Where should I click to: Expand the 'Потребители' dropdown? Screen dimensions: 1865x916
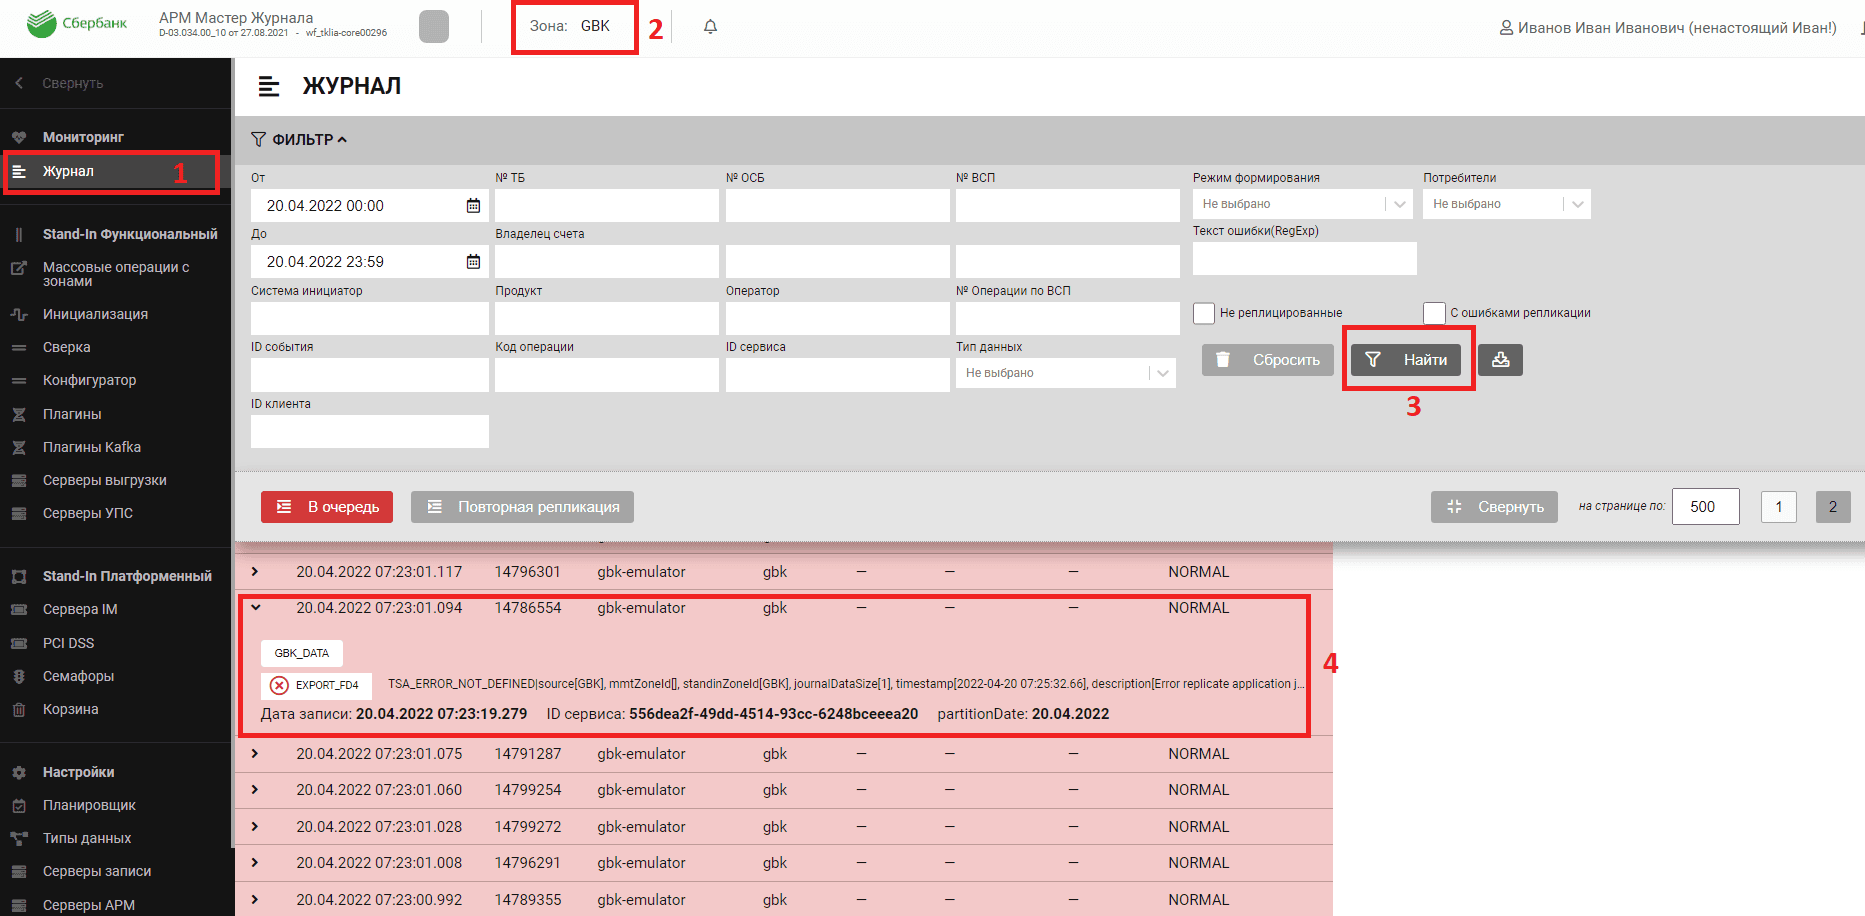click(x=1506, y=204)
